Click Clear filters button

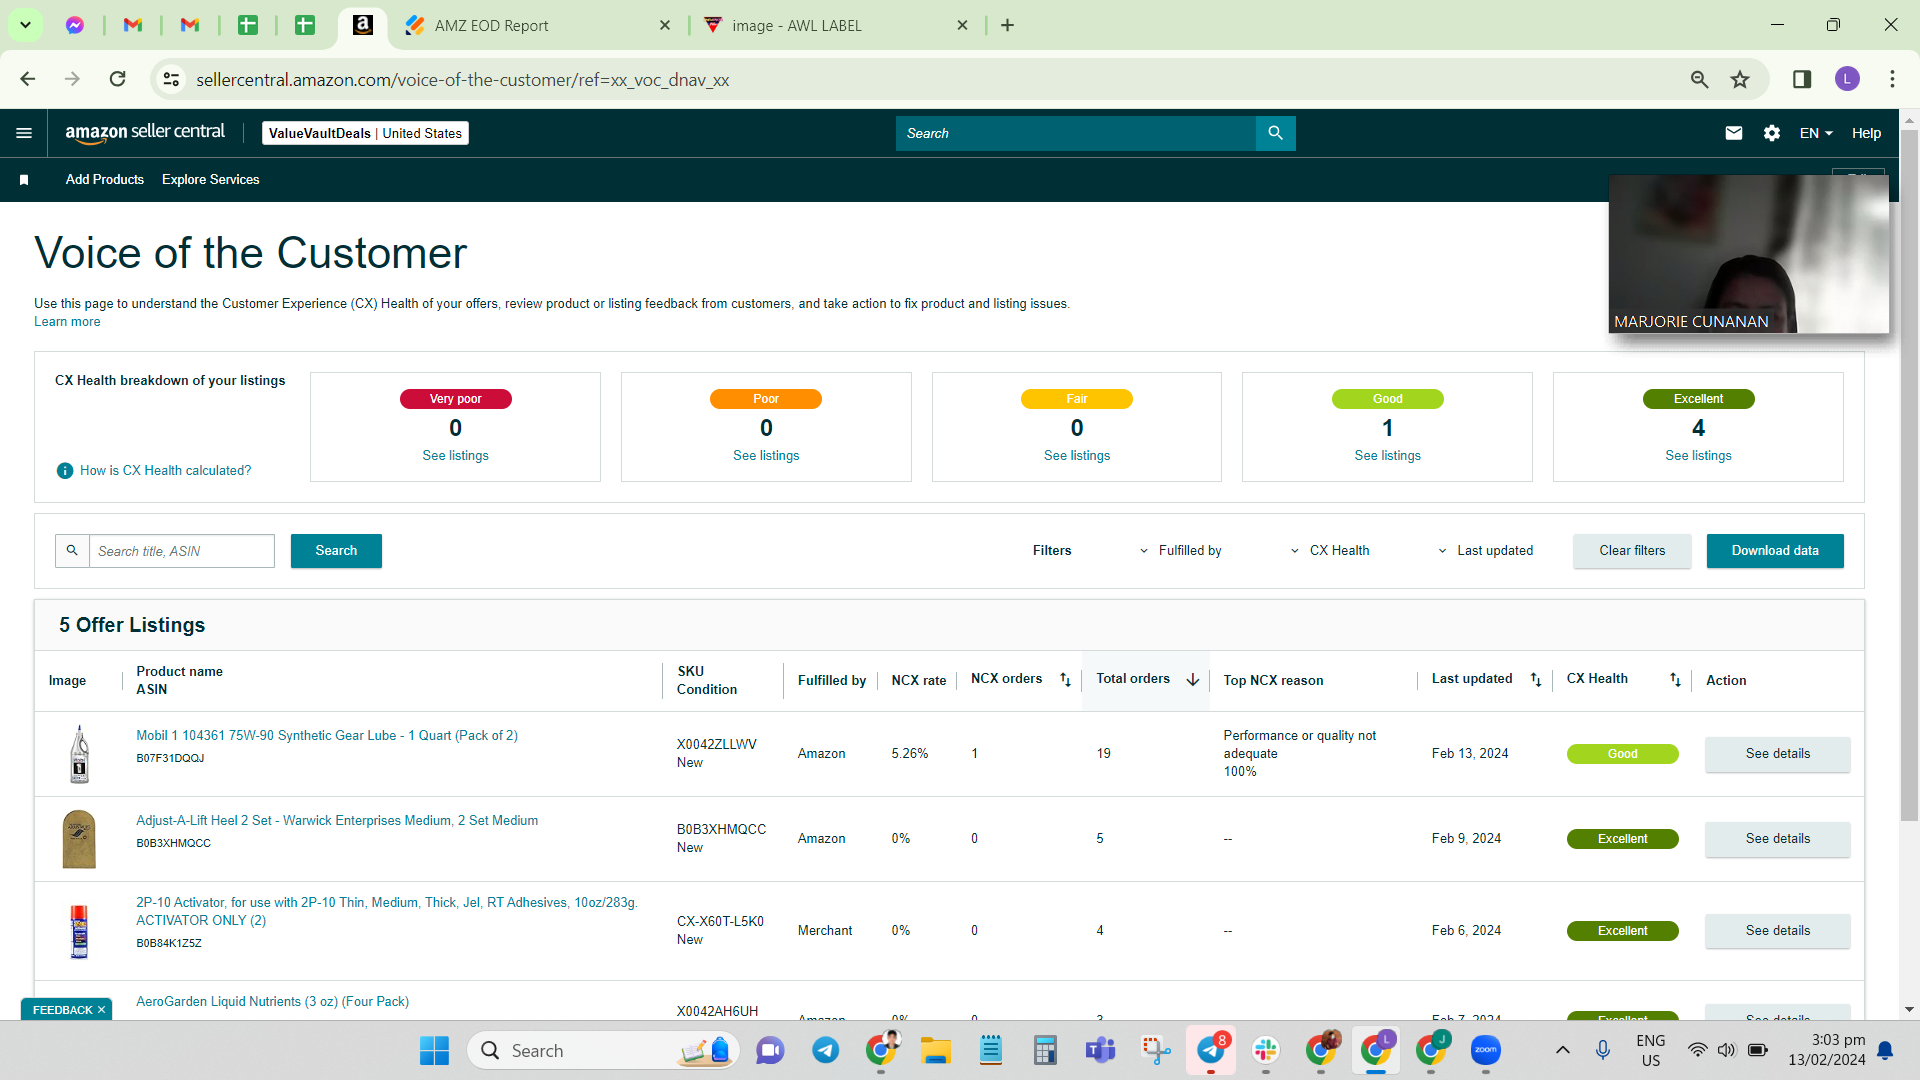(1632, 551)
